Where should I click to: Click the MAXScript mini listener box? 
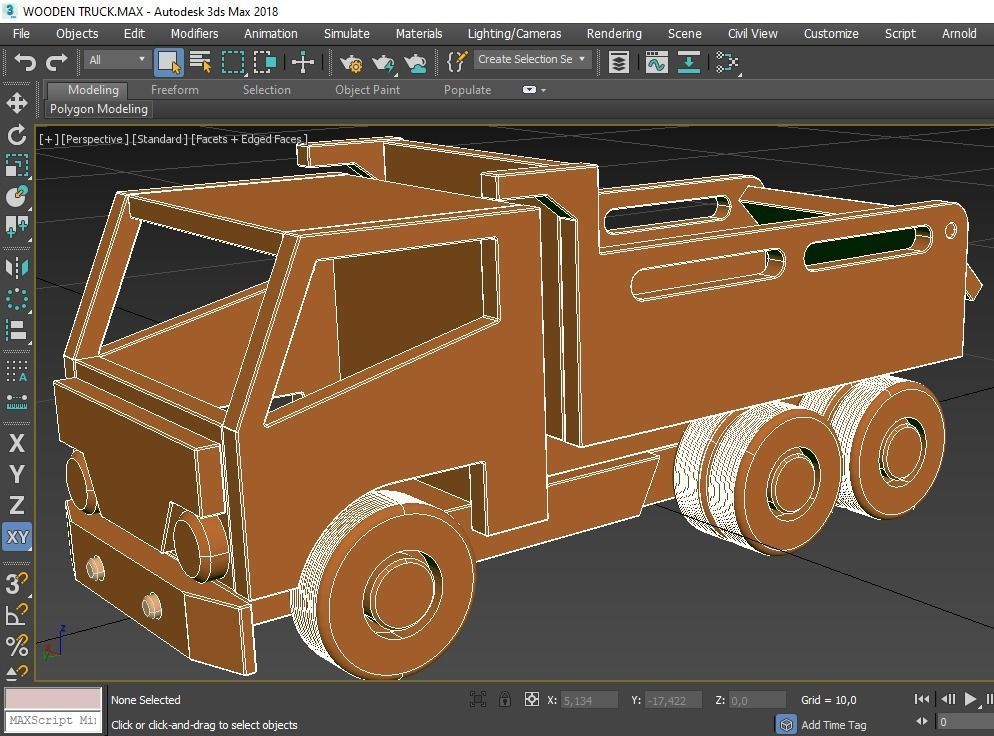click(53, 721)
